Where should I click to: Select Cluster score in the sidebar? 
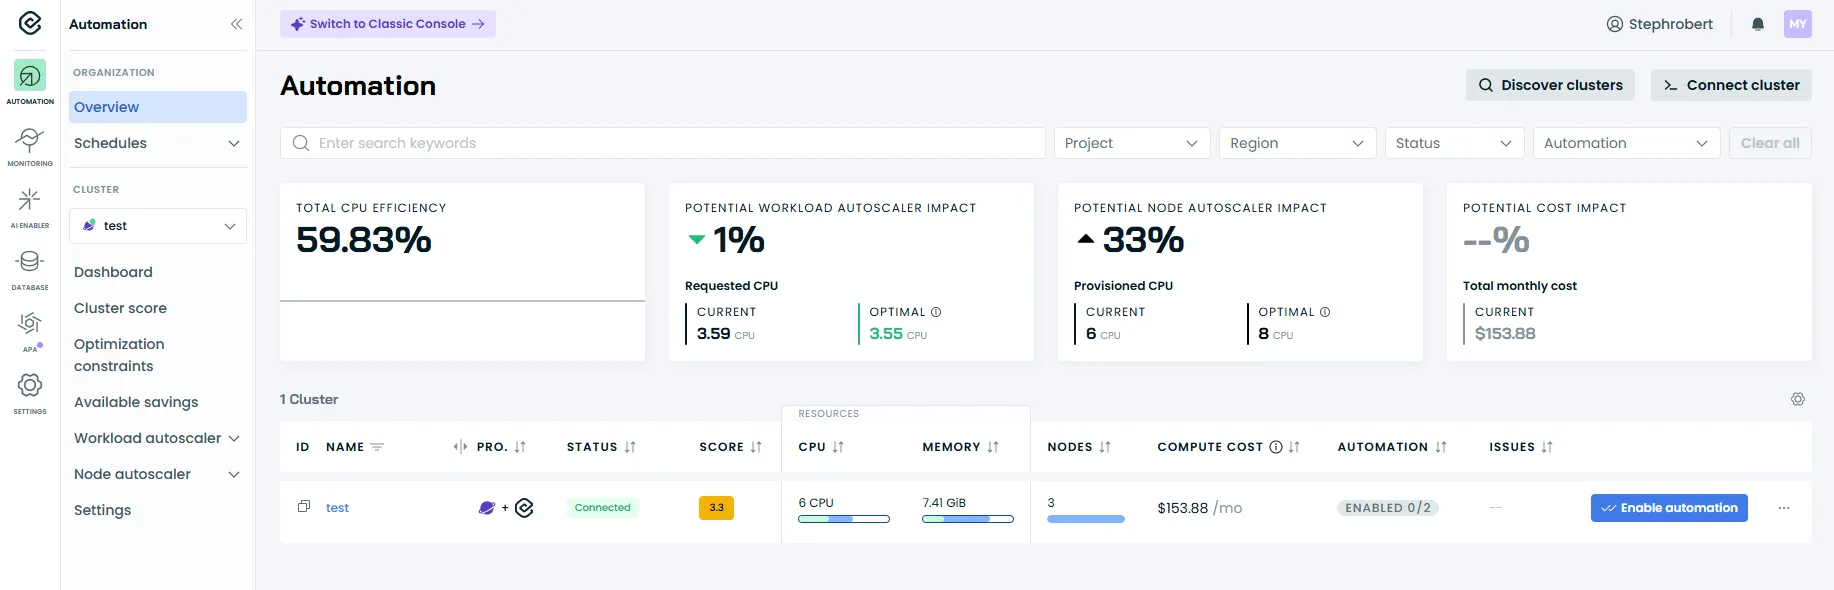pos(120,308)
